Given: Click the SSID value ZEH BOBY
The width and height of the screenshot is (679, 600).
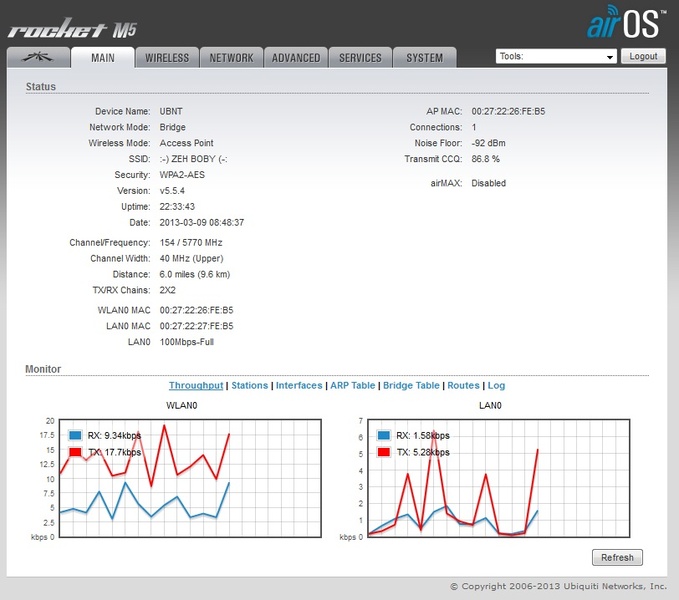Looking at the screenshot, I should [193, 159].
